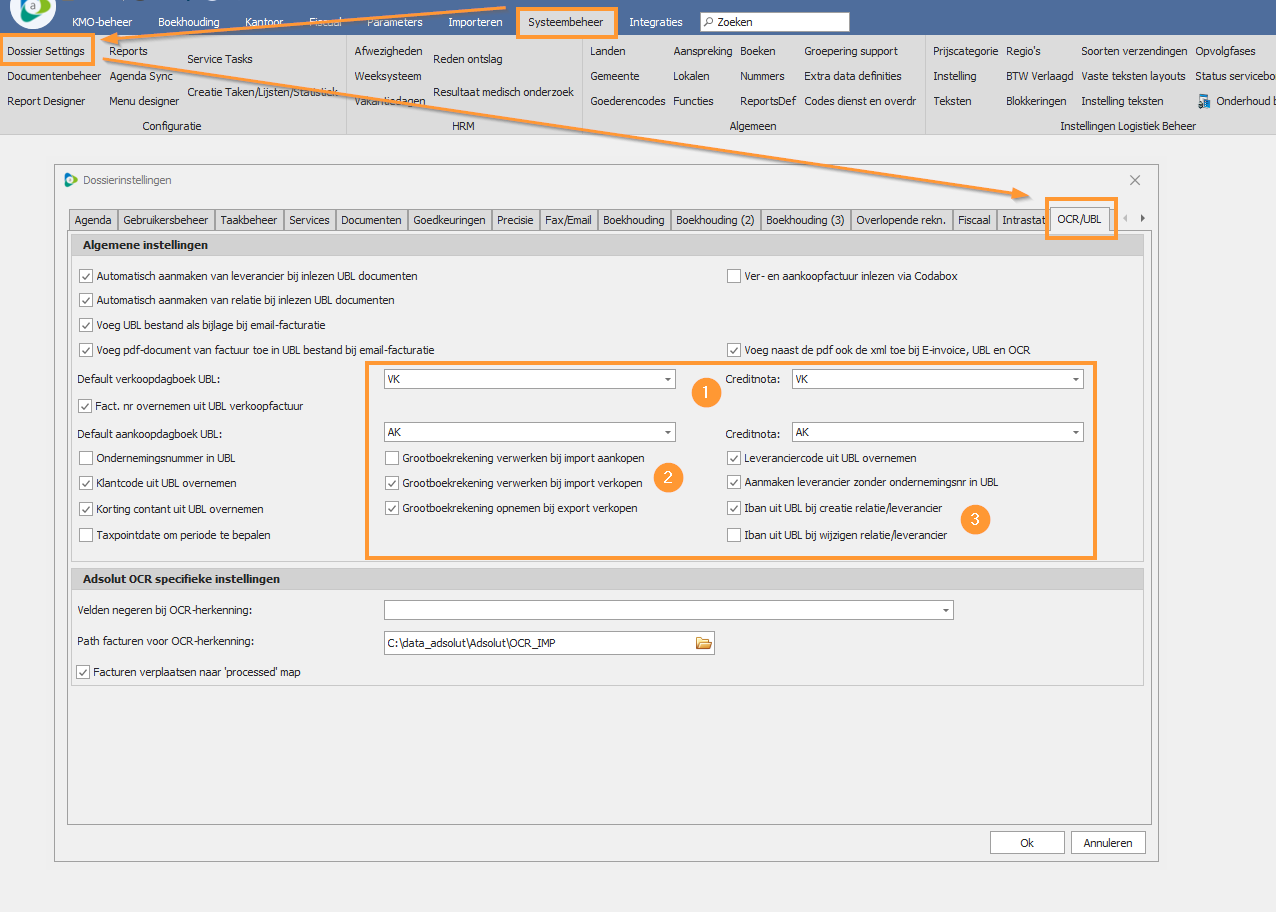Click the Zoeken search field
Viewport: 1276px width, 912px height.
[780, 22]
